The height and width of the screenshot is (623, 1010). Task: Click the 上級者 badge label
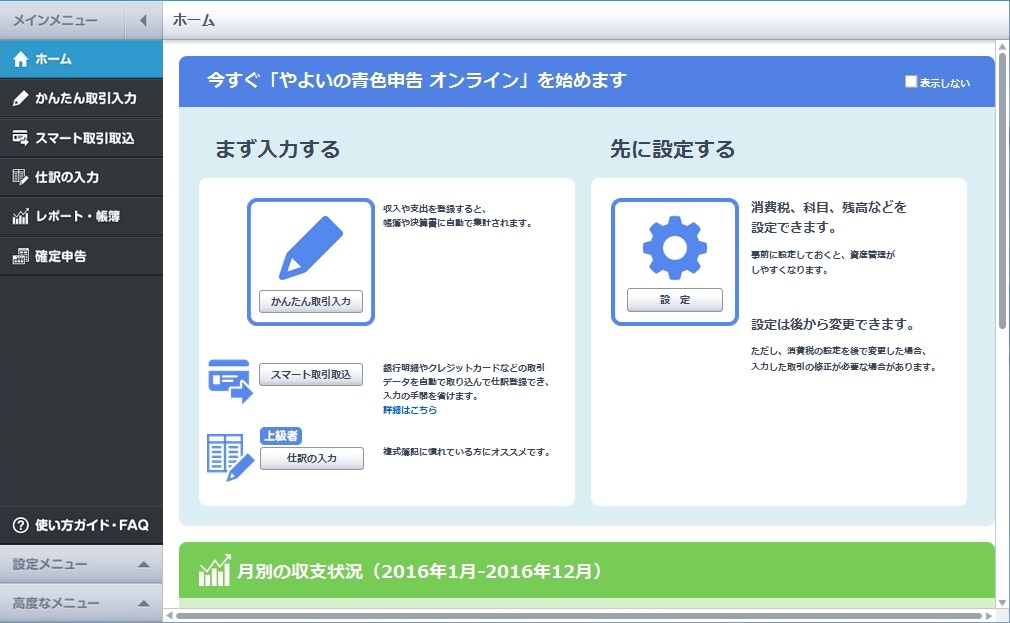coord(281,436)
